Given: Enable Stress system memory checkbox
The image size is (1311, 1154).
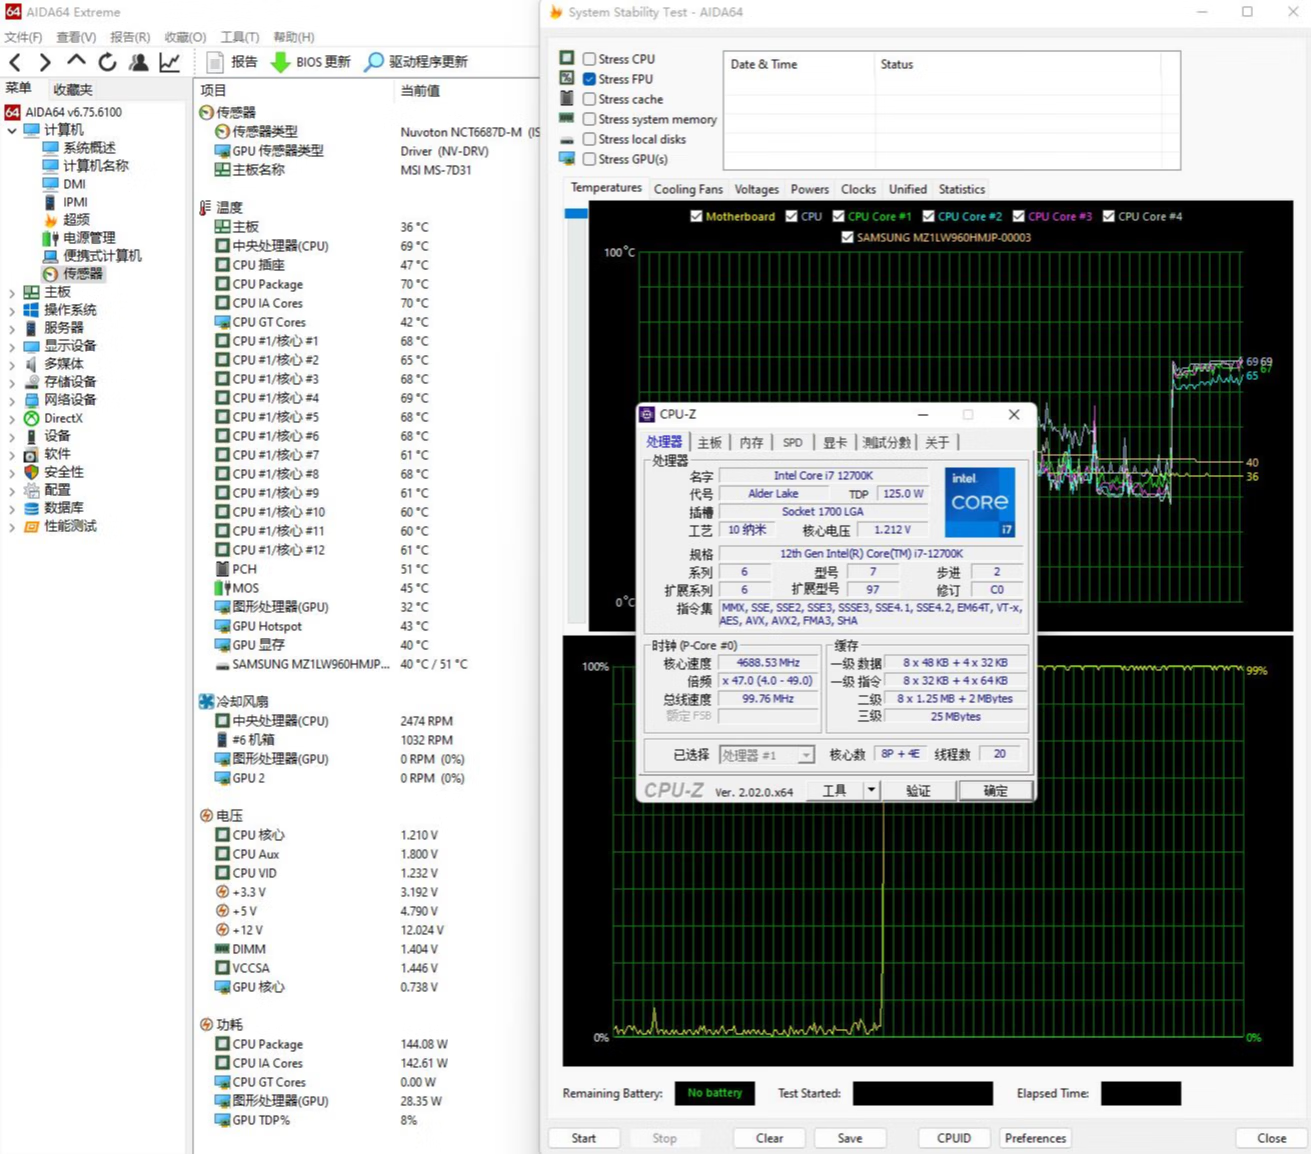Looking at the screenshot, I should click(x=590, y=119).
